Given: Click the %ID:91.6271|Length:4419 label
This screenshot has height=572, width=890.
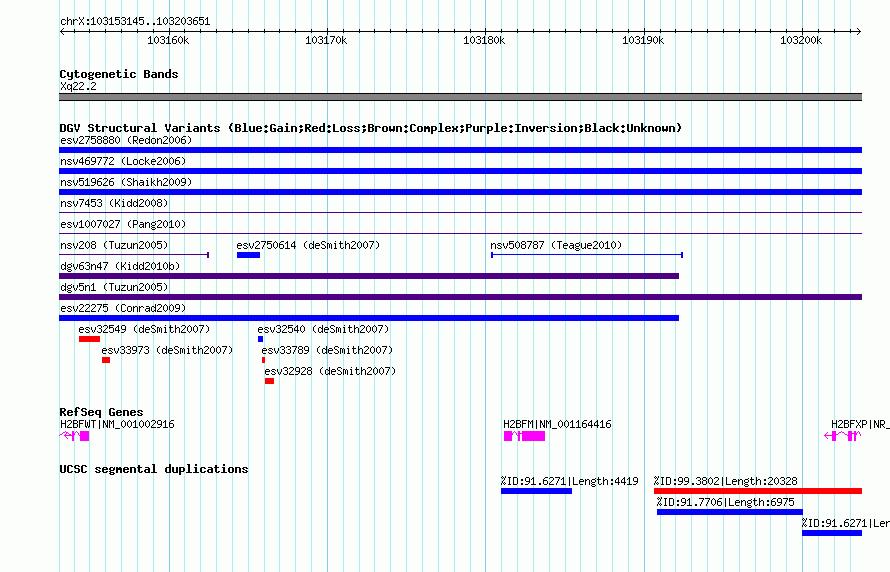Looking at the screenshot, I should tap(569, 481).
